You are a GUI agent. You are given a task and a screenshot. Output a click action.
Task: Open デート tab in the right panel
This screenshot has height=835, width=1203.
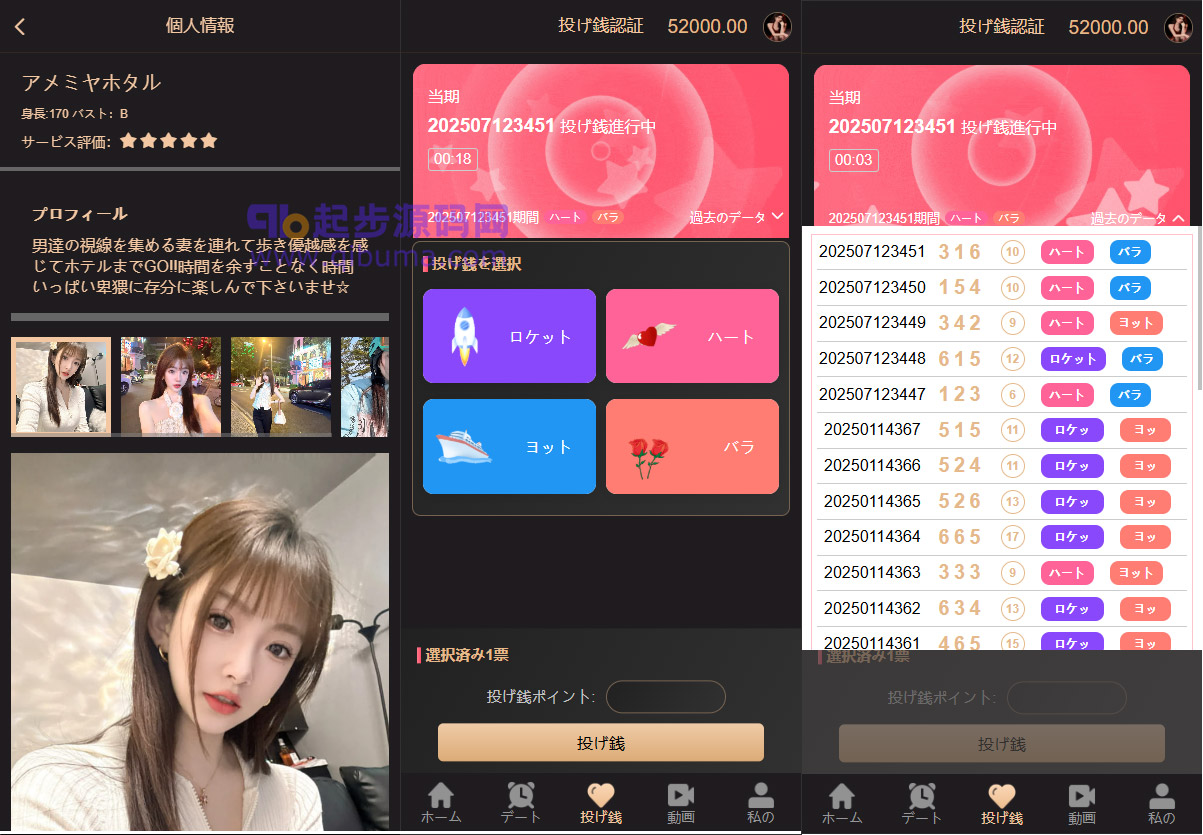pos(922,803)
